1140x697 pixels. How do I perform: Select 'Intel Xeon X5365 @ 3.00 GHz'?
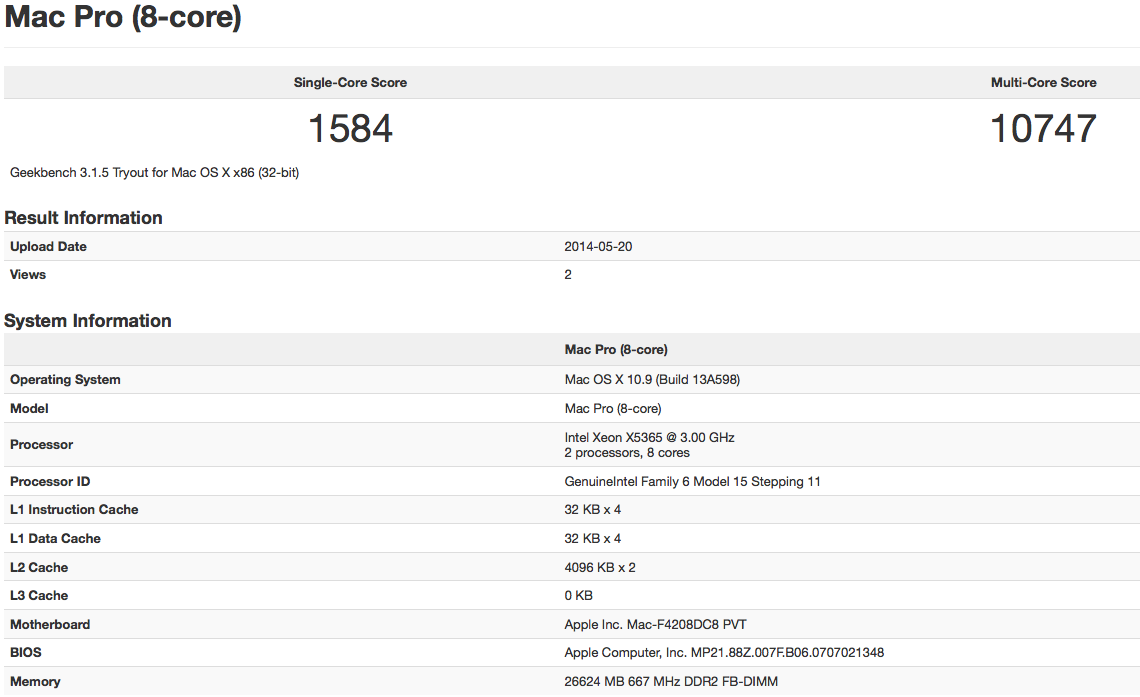click(649, 438)
